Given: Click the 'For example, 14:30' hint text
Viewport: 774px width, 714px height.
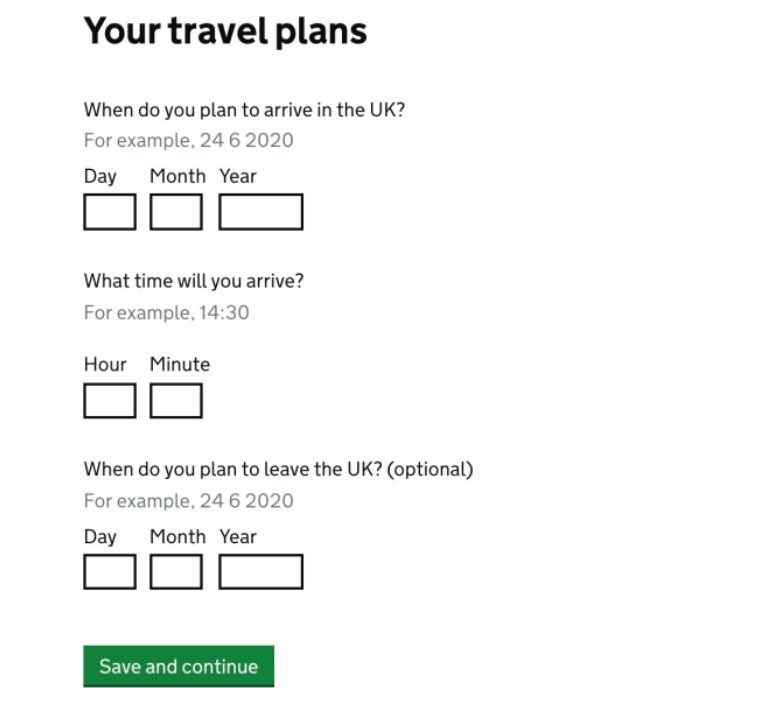Looking at the screenshot, I should point(166,313).
